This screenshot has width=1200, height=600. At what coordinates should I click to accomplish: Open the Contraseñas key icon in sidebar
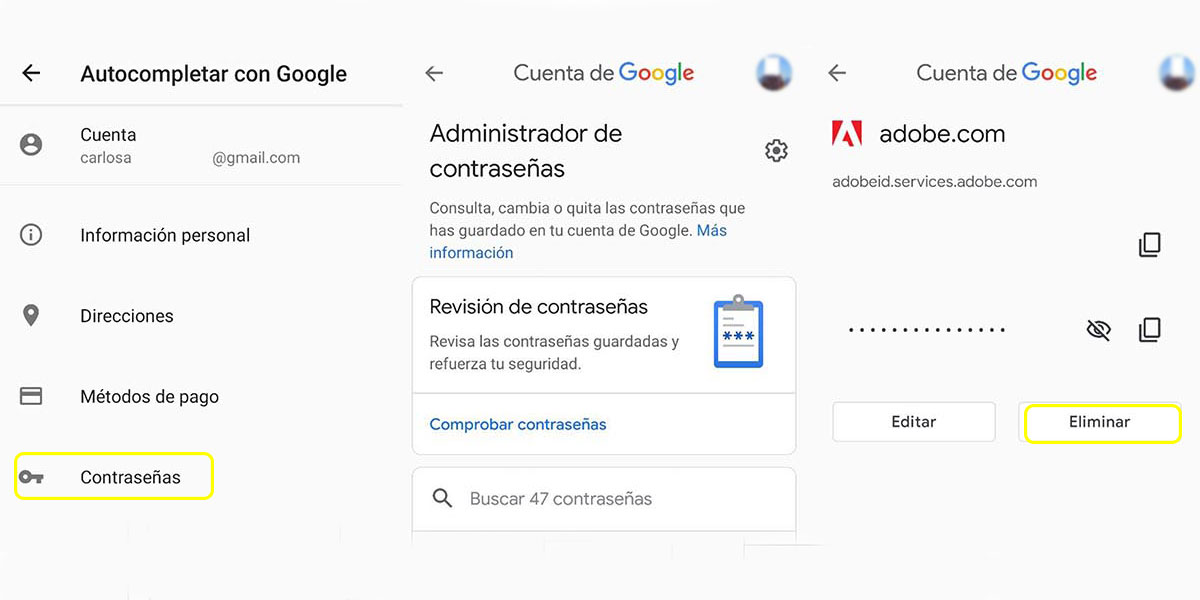31,476
